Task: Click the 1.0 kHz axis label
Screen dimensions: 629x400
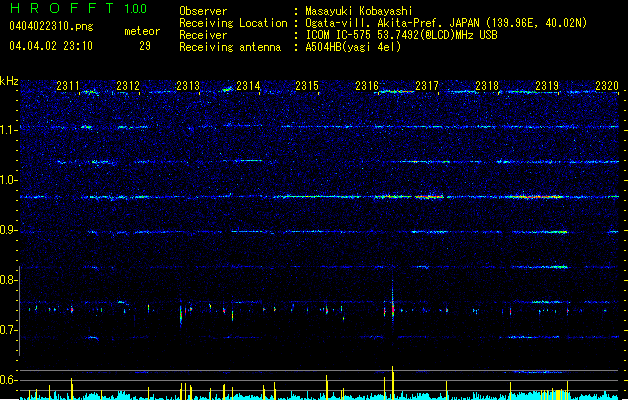Action: point(8,180)
